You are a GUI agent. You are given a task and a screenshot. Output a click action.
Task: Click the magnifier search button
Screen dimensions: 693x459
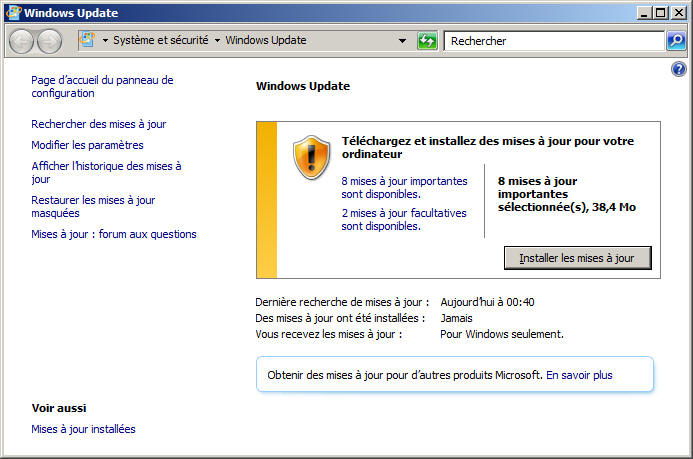click(676, 41)
